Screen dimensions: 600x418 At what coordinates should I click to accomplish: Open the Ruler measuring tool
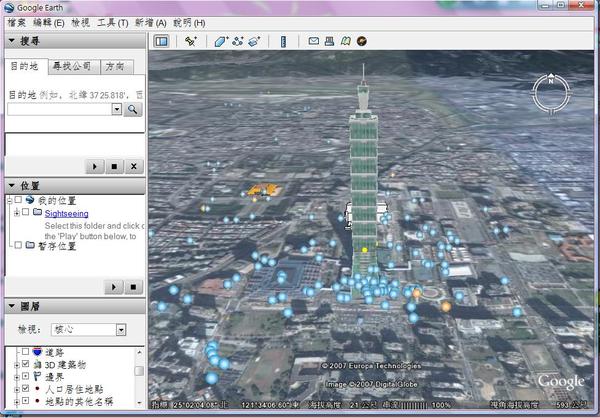coord(284,41)
